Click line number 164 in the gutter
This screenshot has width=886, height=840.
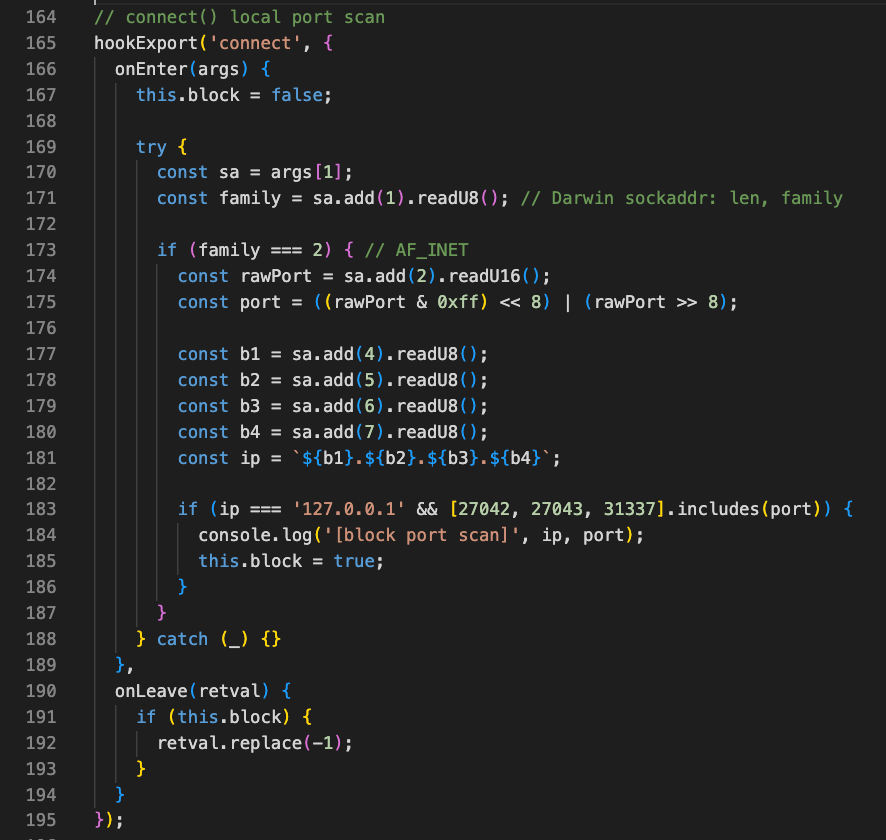(x=41, y=17)
